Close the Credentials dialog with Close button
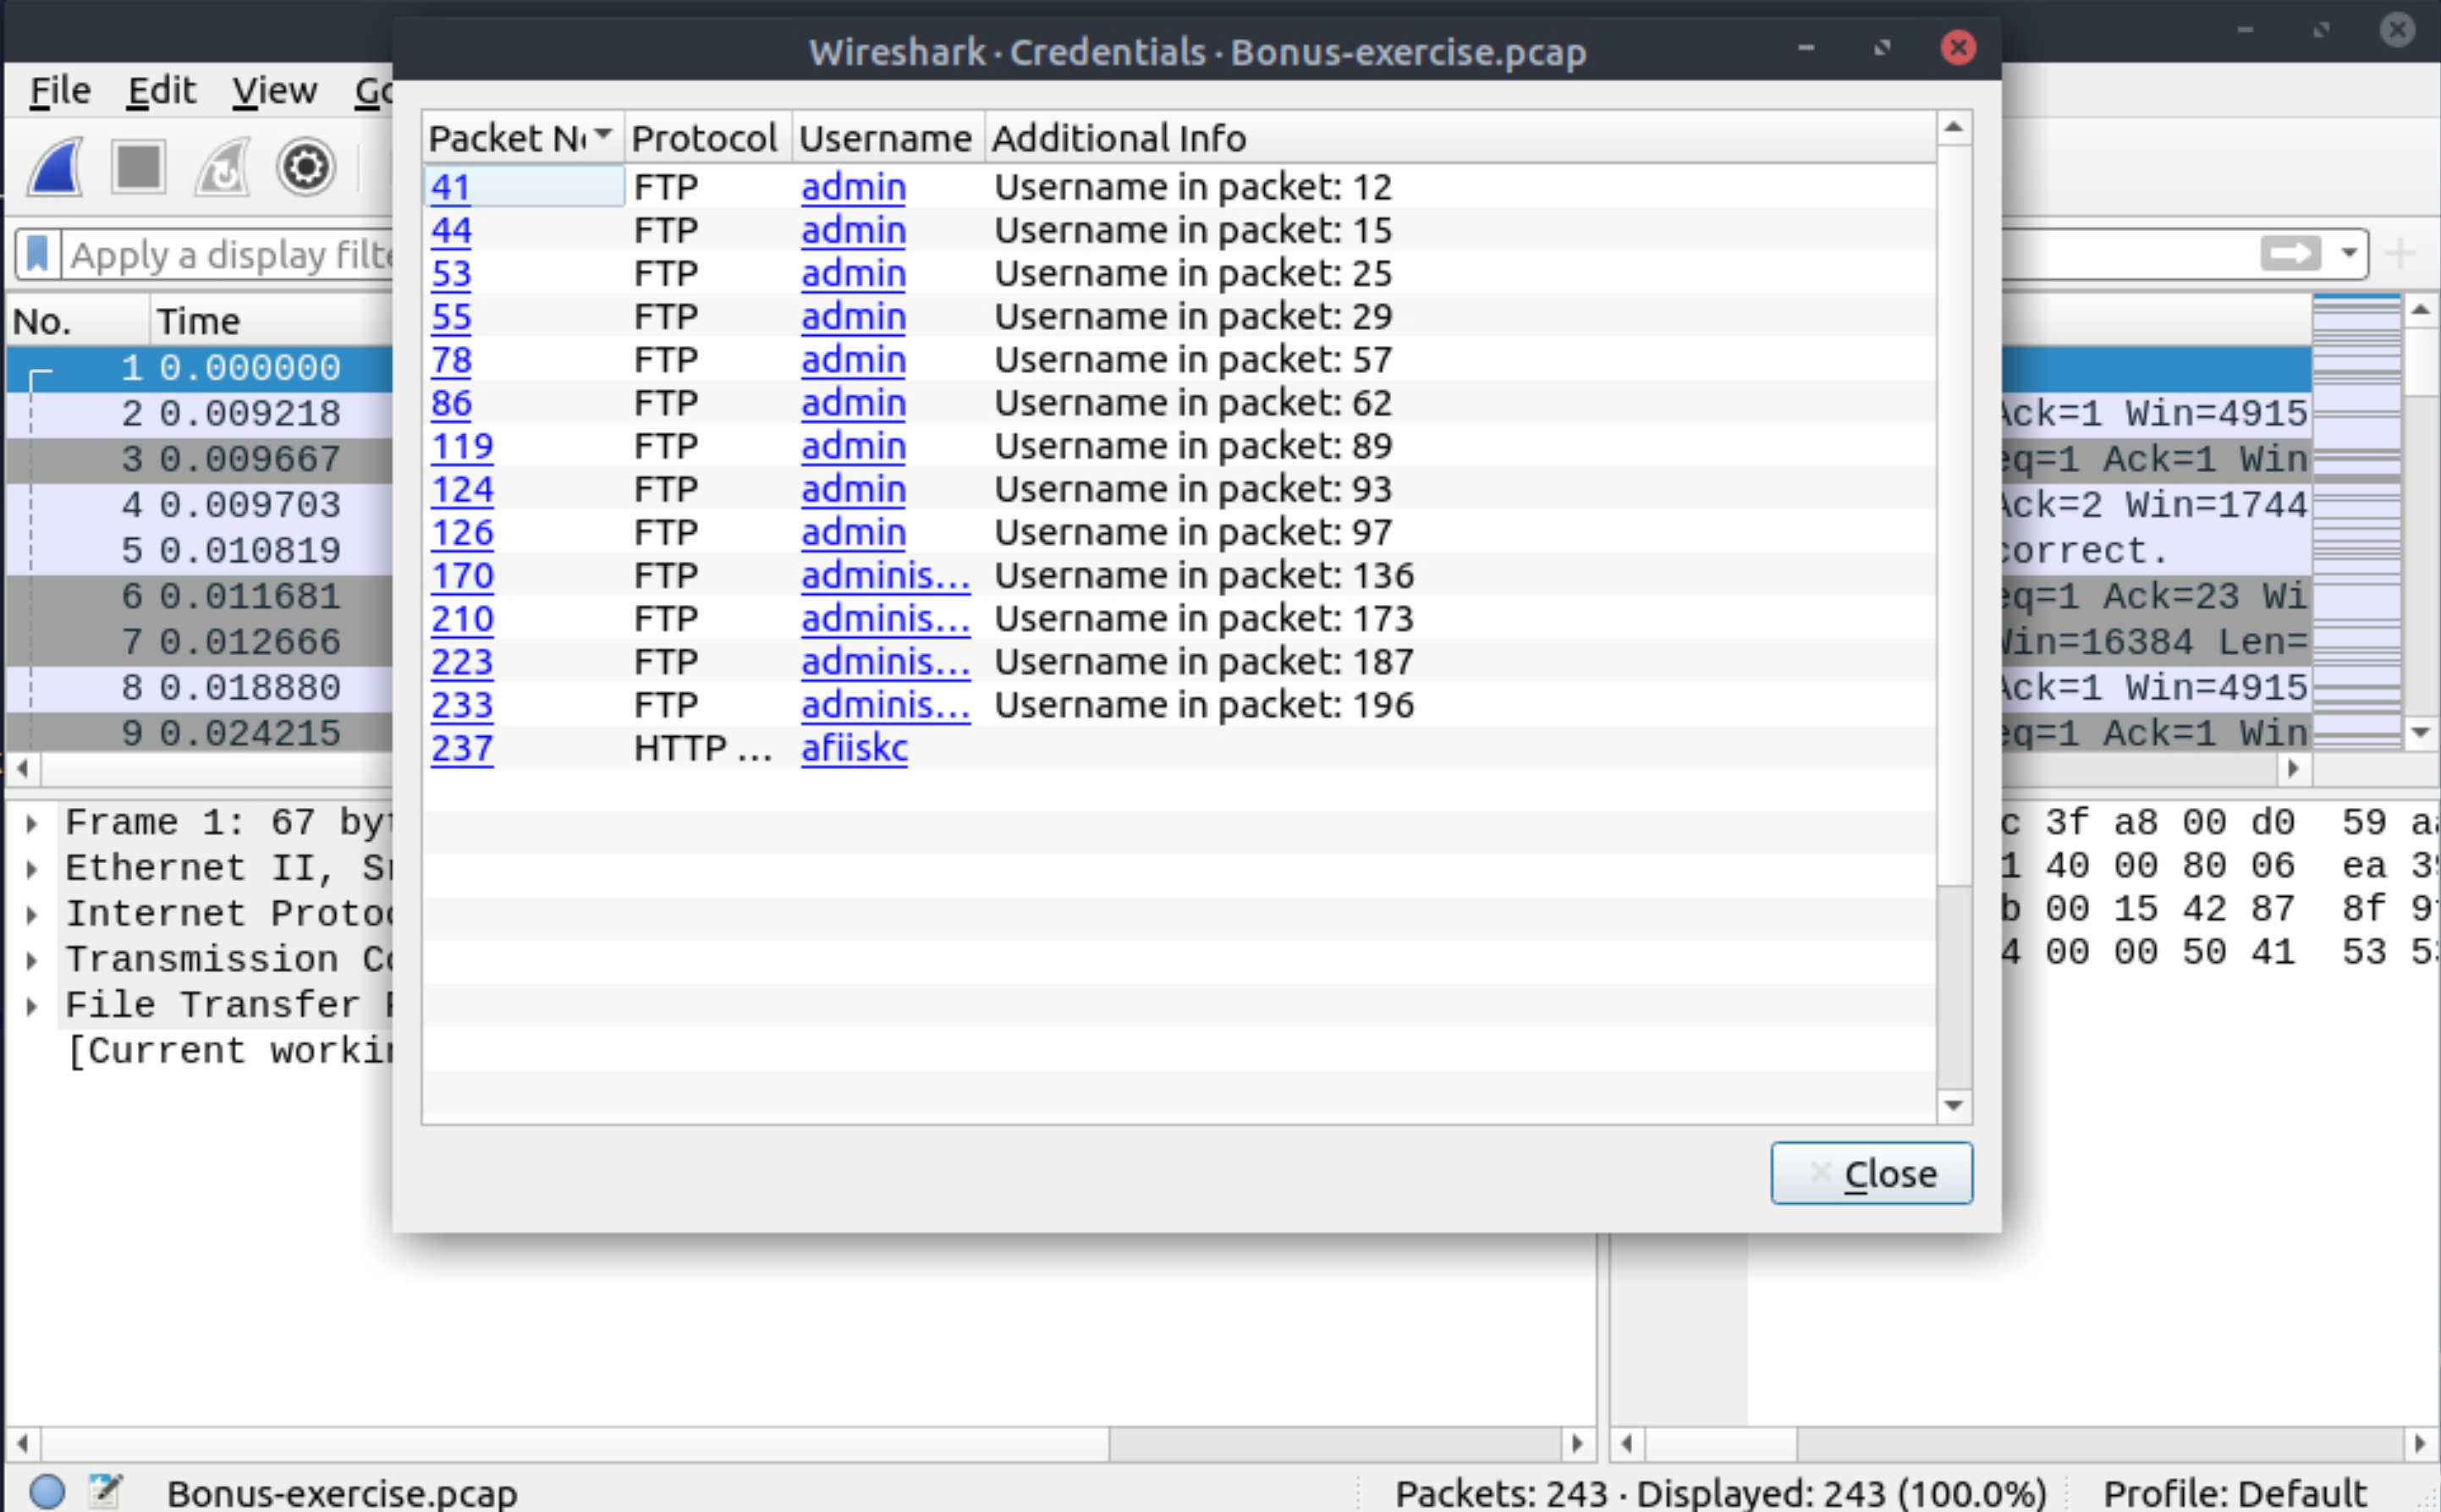The height and width of the screenshot is (1512, 2441). [1871, 1173]
